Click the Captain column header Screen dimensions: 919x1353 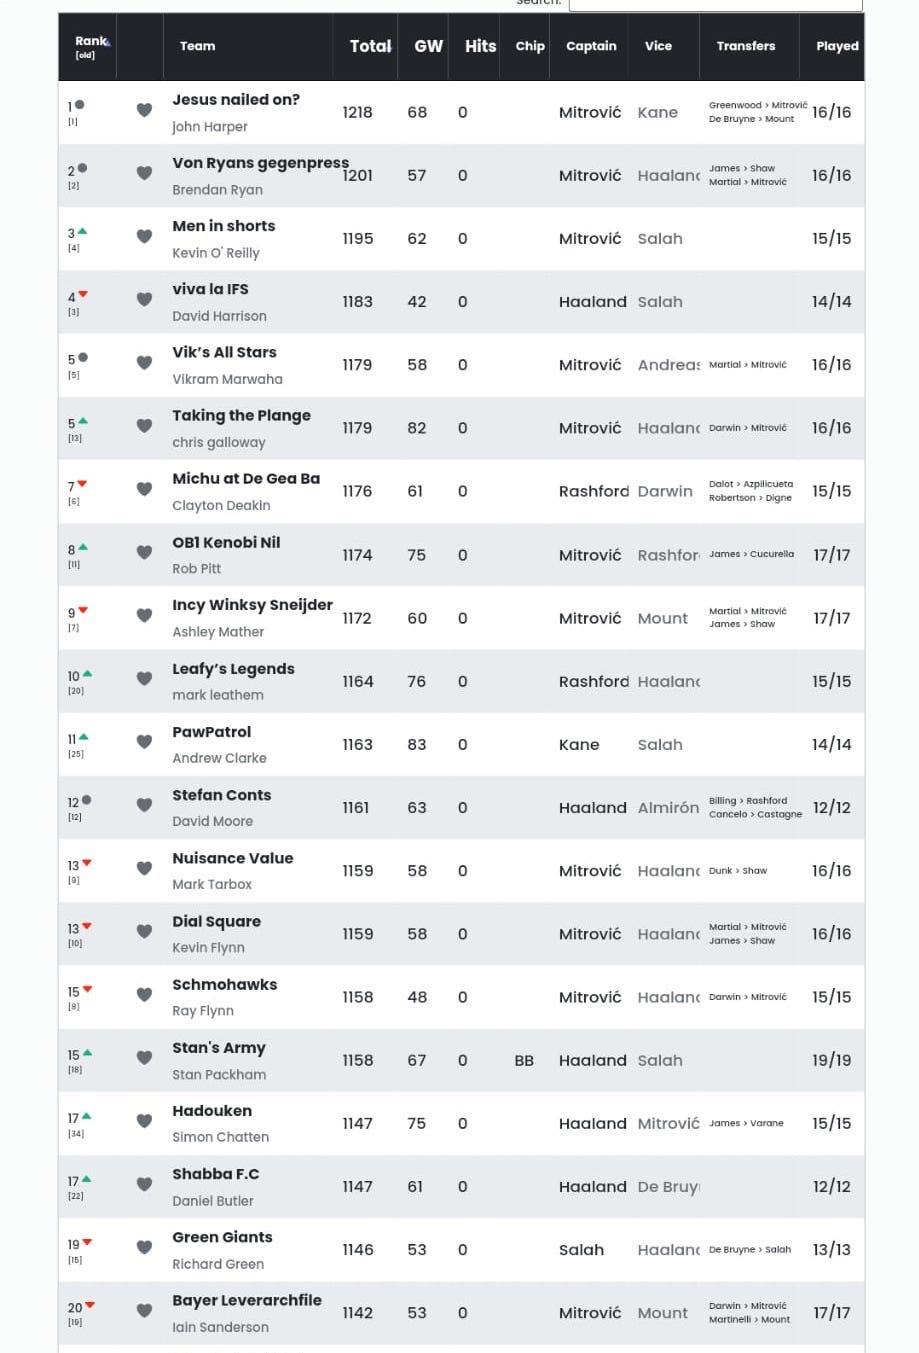coord(591,46)
